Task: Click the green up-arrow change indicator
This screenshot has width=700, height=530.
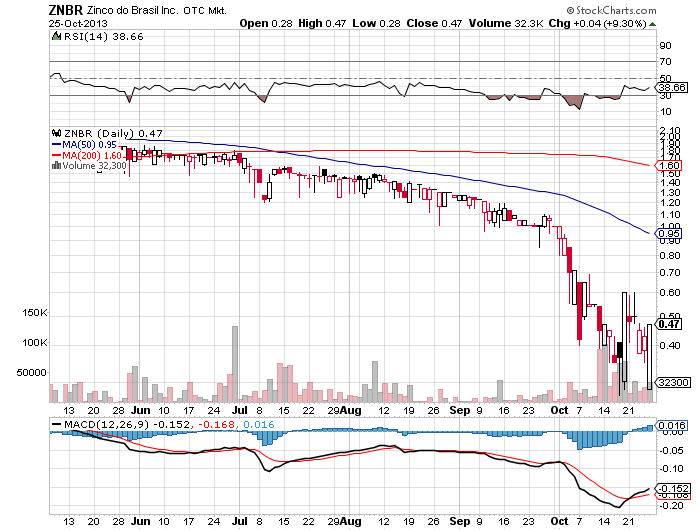Action: point(652,24)
